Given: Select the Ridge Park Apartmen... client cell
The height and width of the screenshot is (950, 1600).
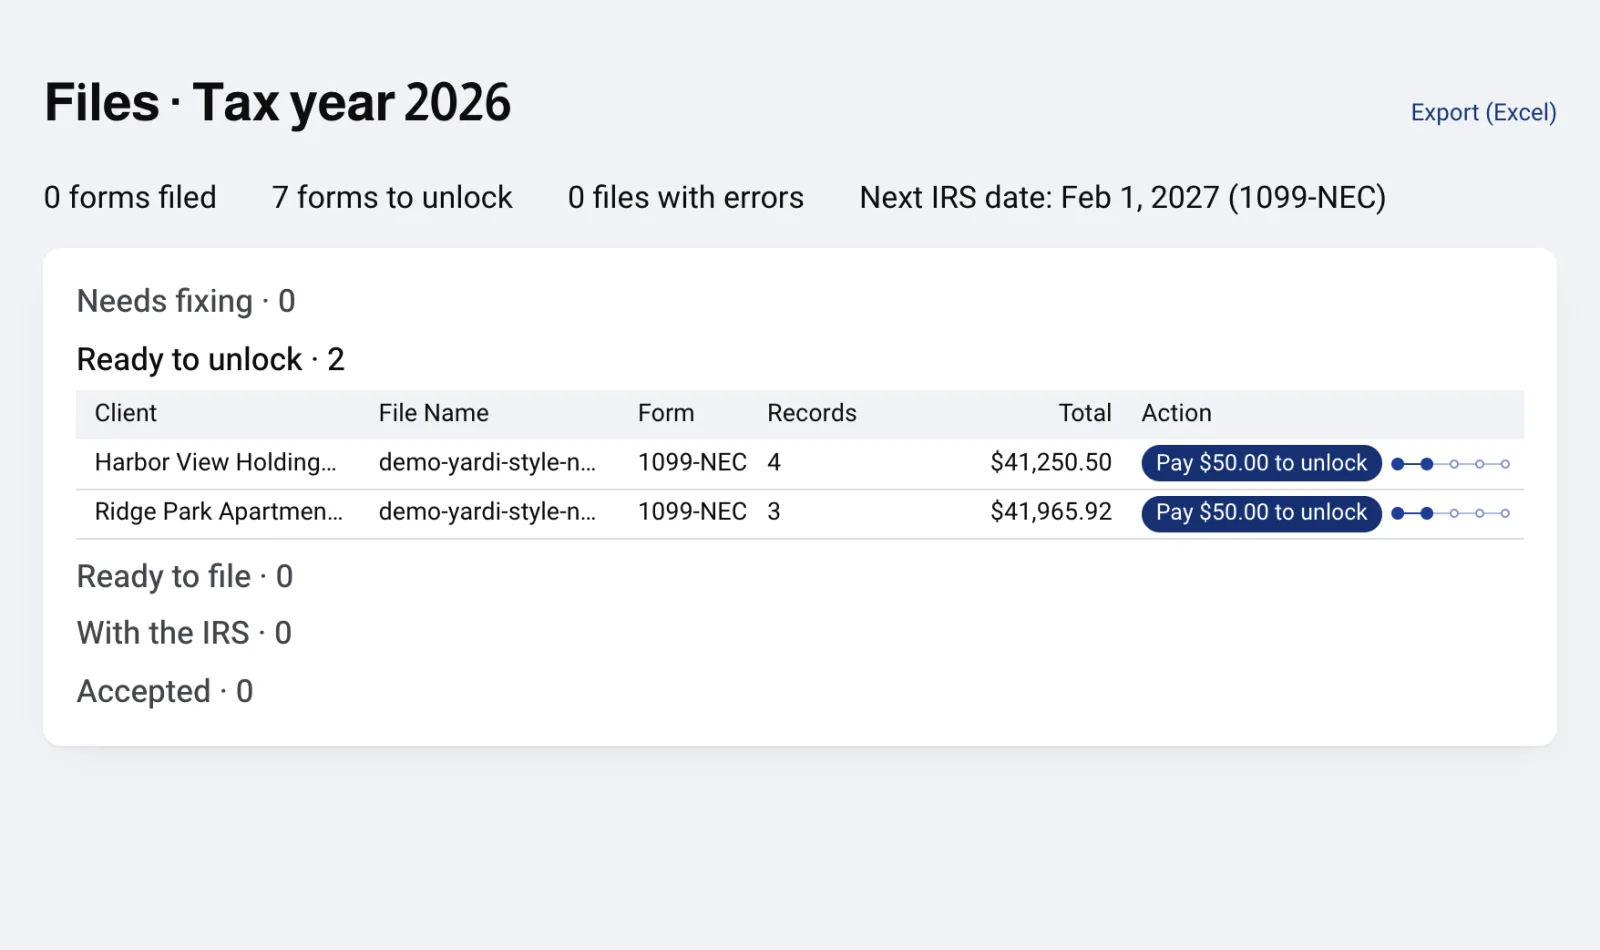Looking at the screenshot, I should [219, 511].
